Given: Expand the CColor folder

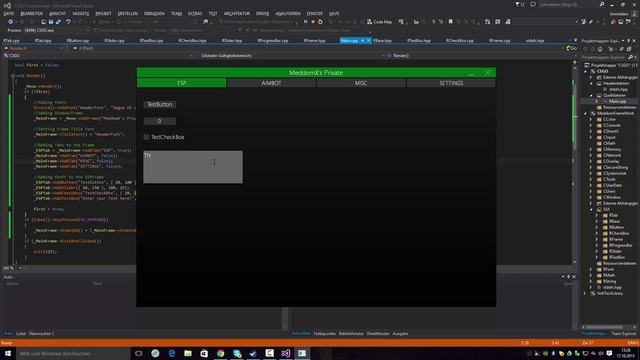Looking at the screenshot, I should point(591,119).
